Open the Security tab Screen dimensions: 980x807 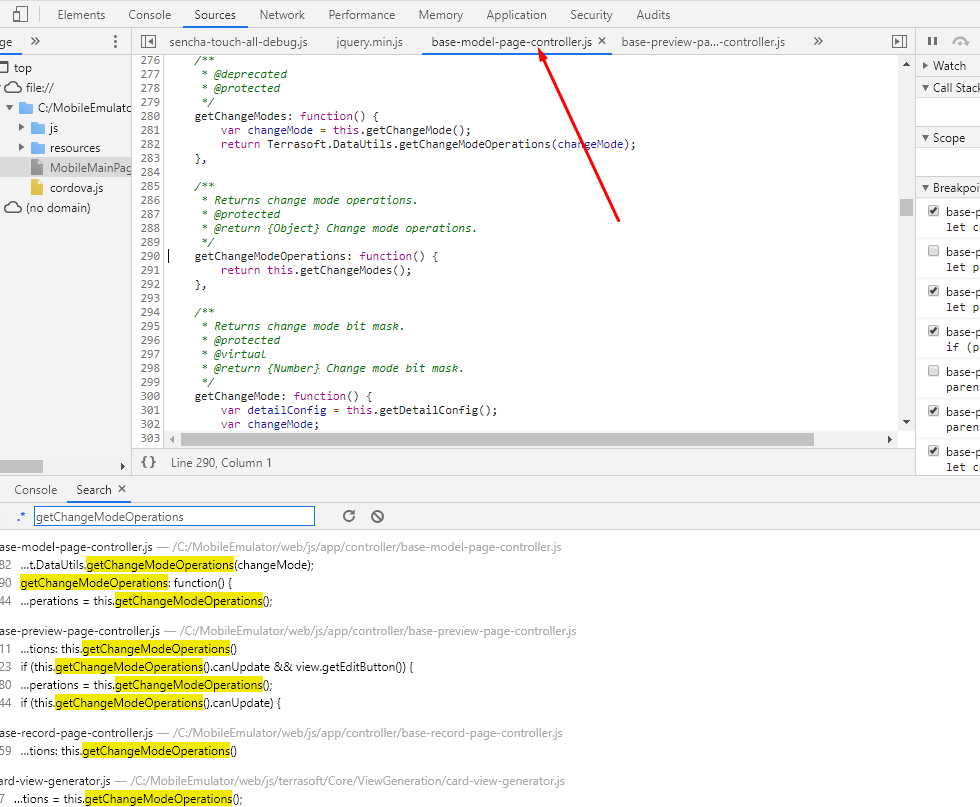point(591,14)
